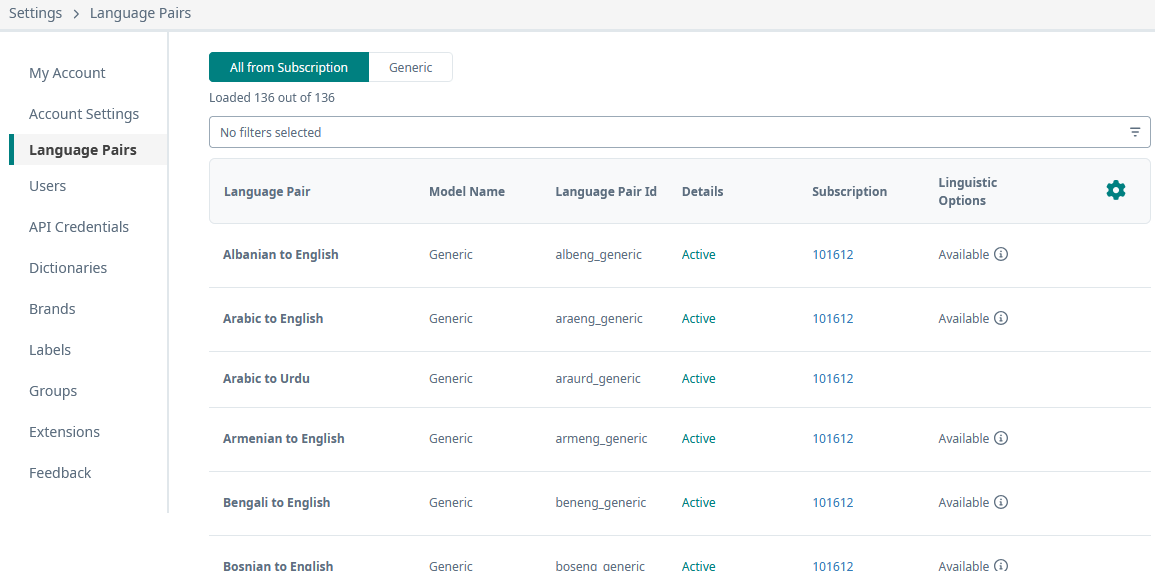Viewport: 1155px width, 571px height.
Task: Click the filter icon in filter bar
Action: [1135, 132]
